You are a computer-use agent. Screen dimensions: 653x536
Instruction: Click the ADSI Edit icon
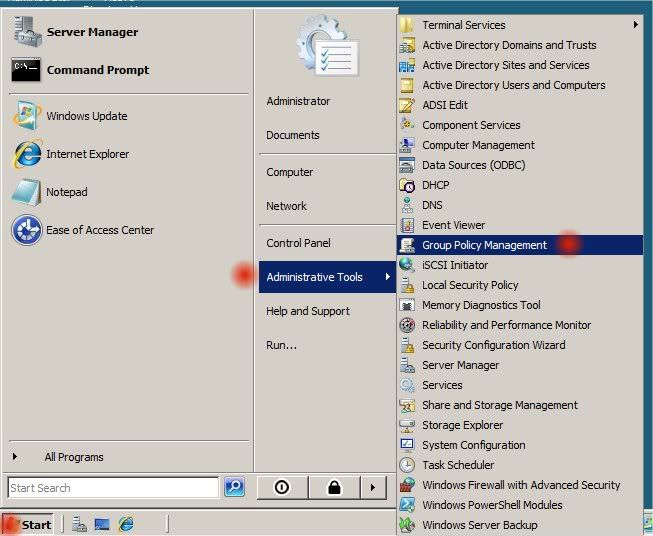(x=406, y=105)
